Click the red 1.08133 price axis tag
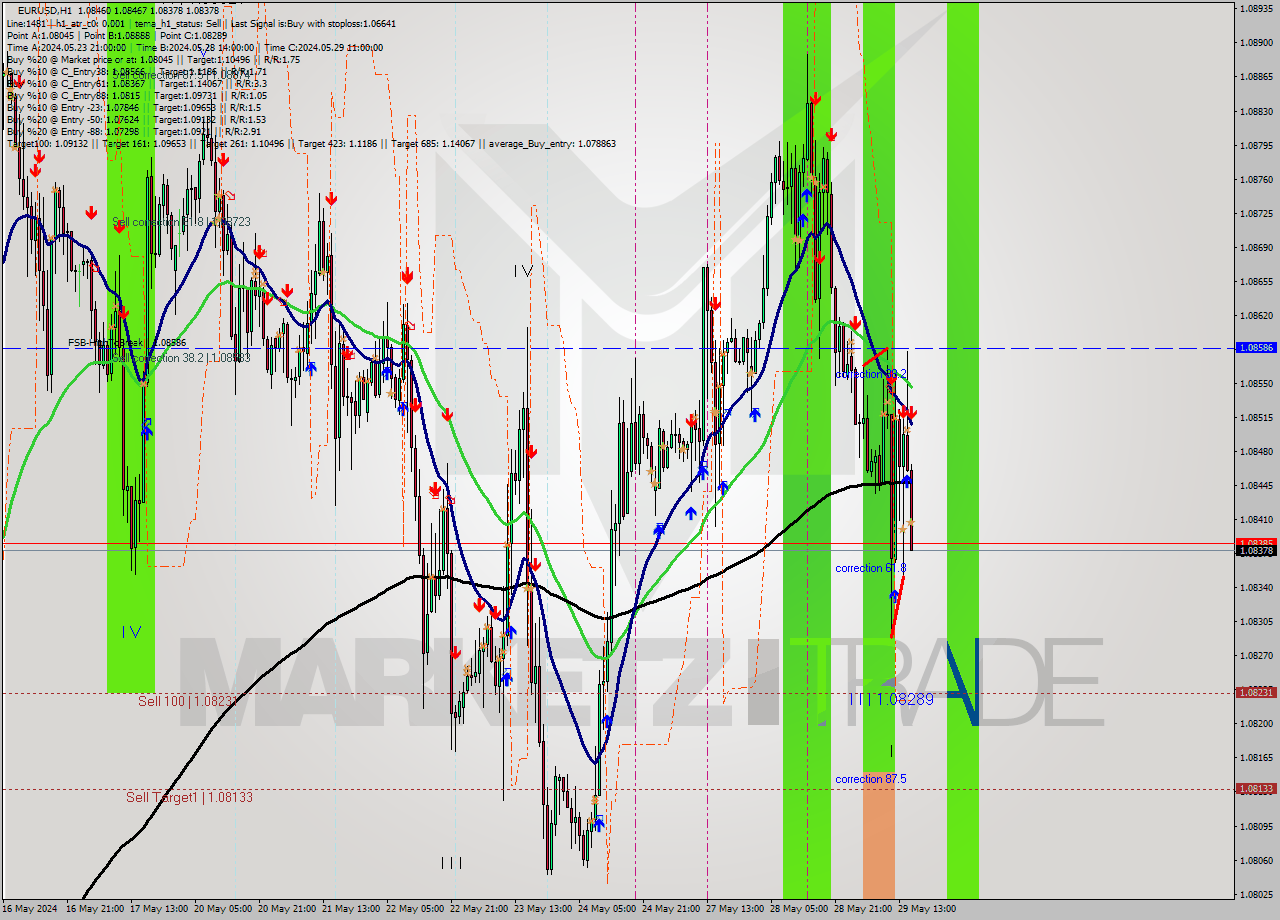1280x920 pixels. click(x=1256, y=788)
